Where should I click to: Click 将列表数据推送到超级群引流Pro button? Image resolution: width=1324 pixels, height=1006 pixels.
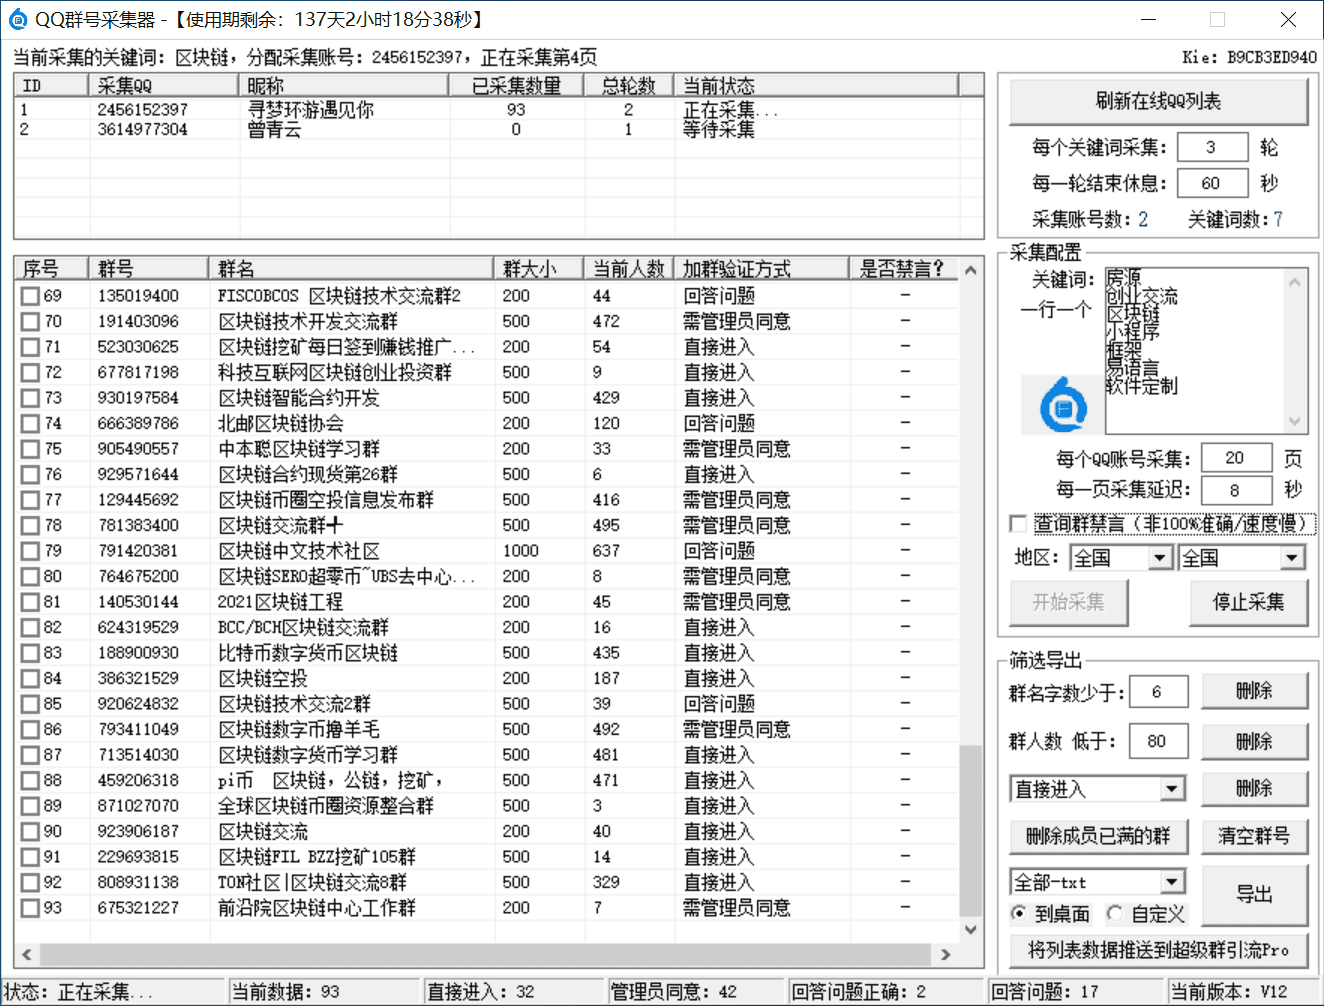tap(1158, 950)
